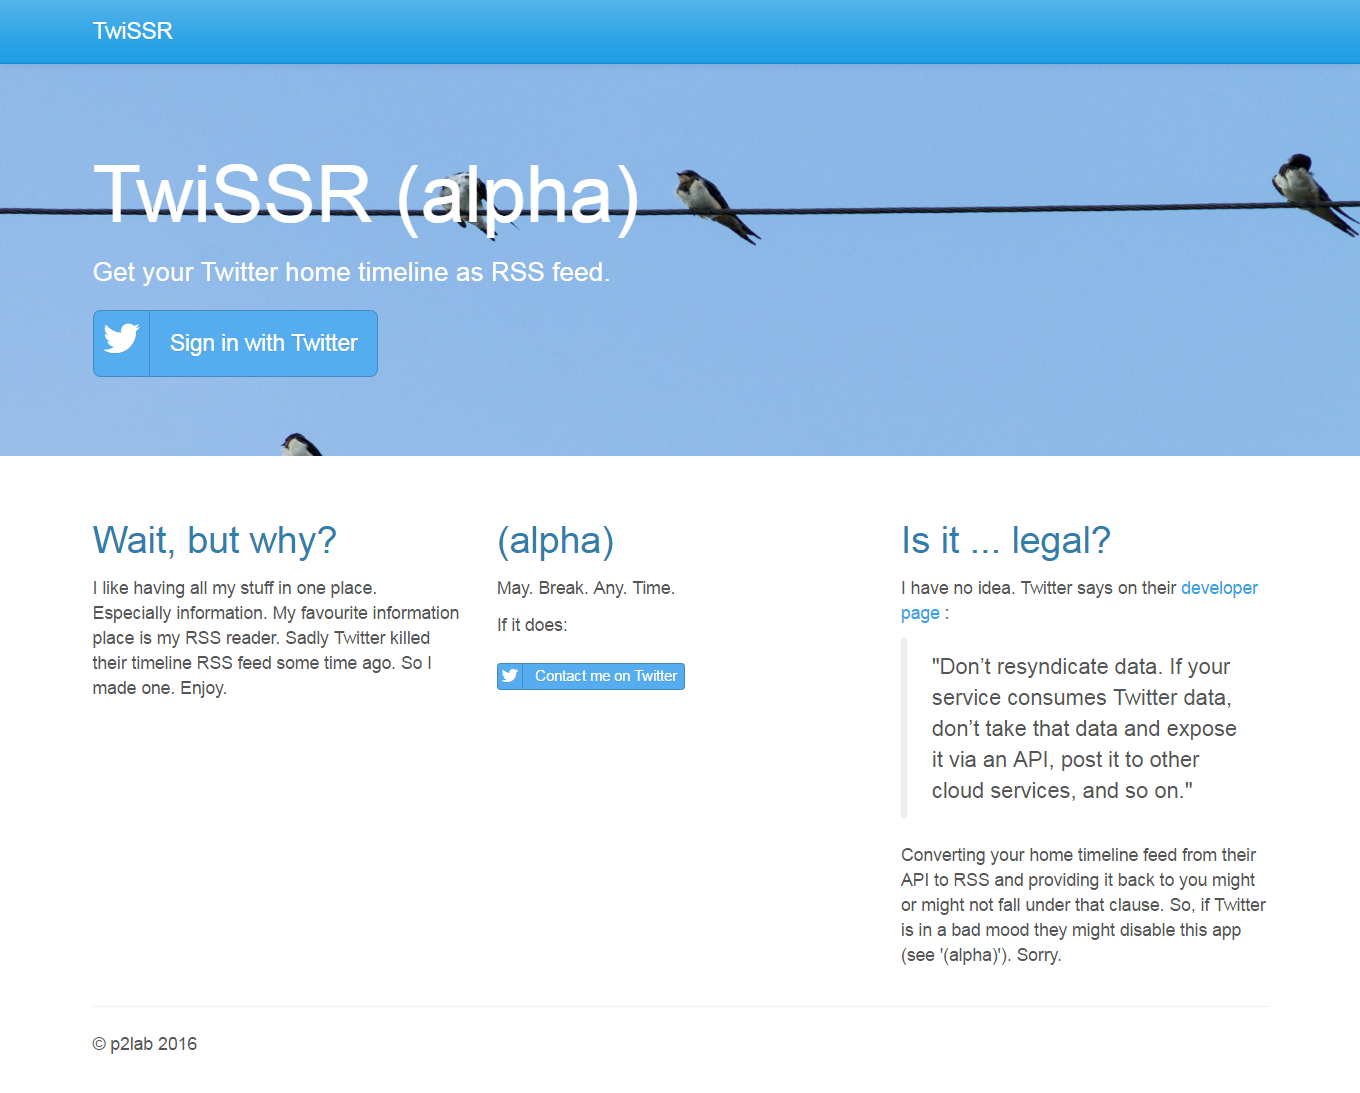Screen dimensions: 1360x1093
Task: Click the "If it does:" text
Action: (532, 625)
